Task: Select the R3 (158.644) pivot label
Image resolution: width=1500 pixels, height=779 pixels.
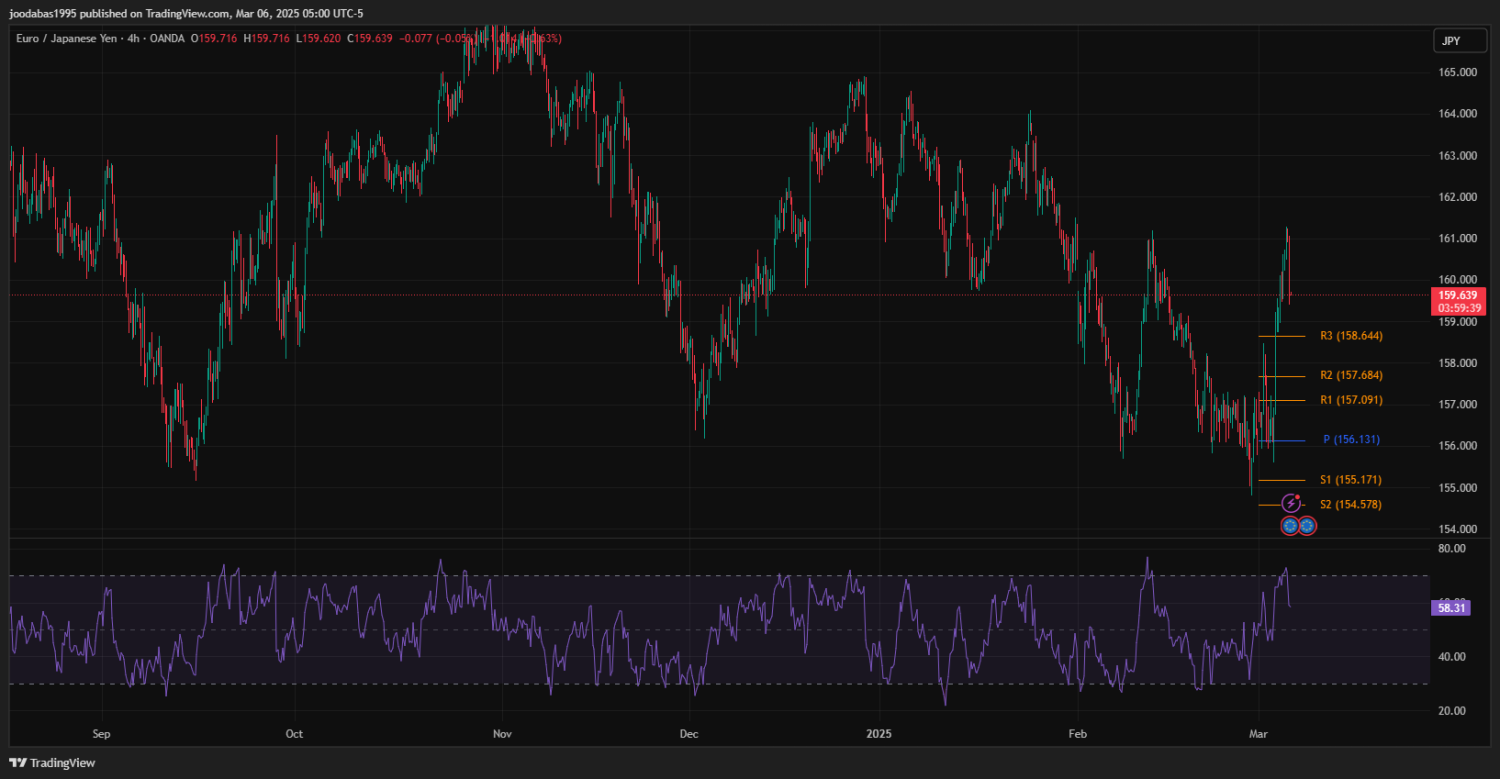Action: click(1351, 336)
